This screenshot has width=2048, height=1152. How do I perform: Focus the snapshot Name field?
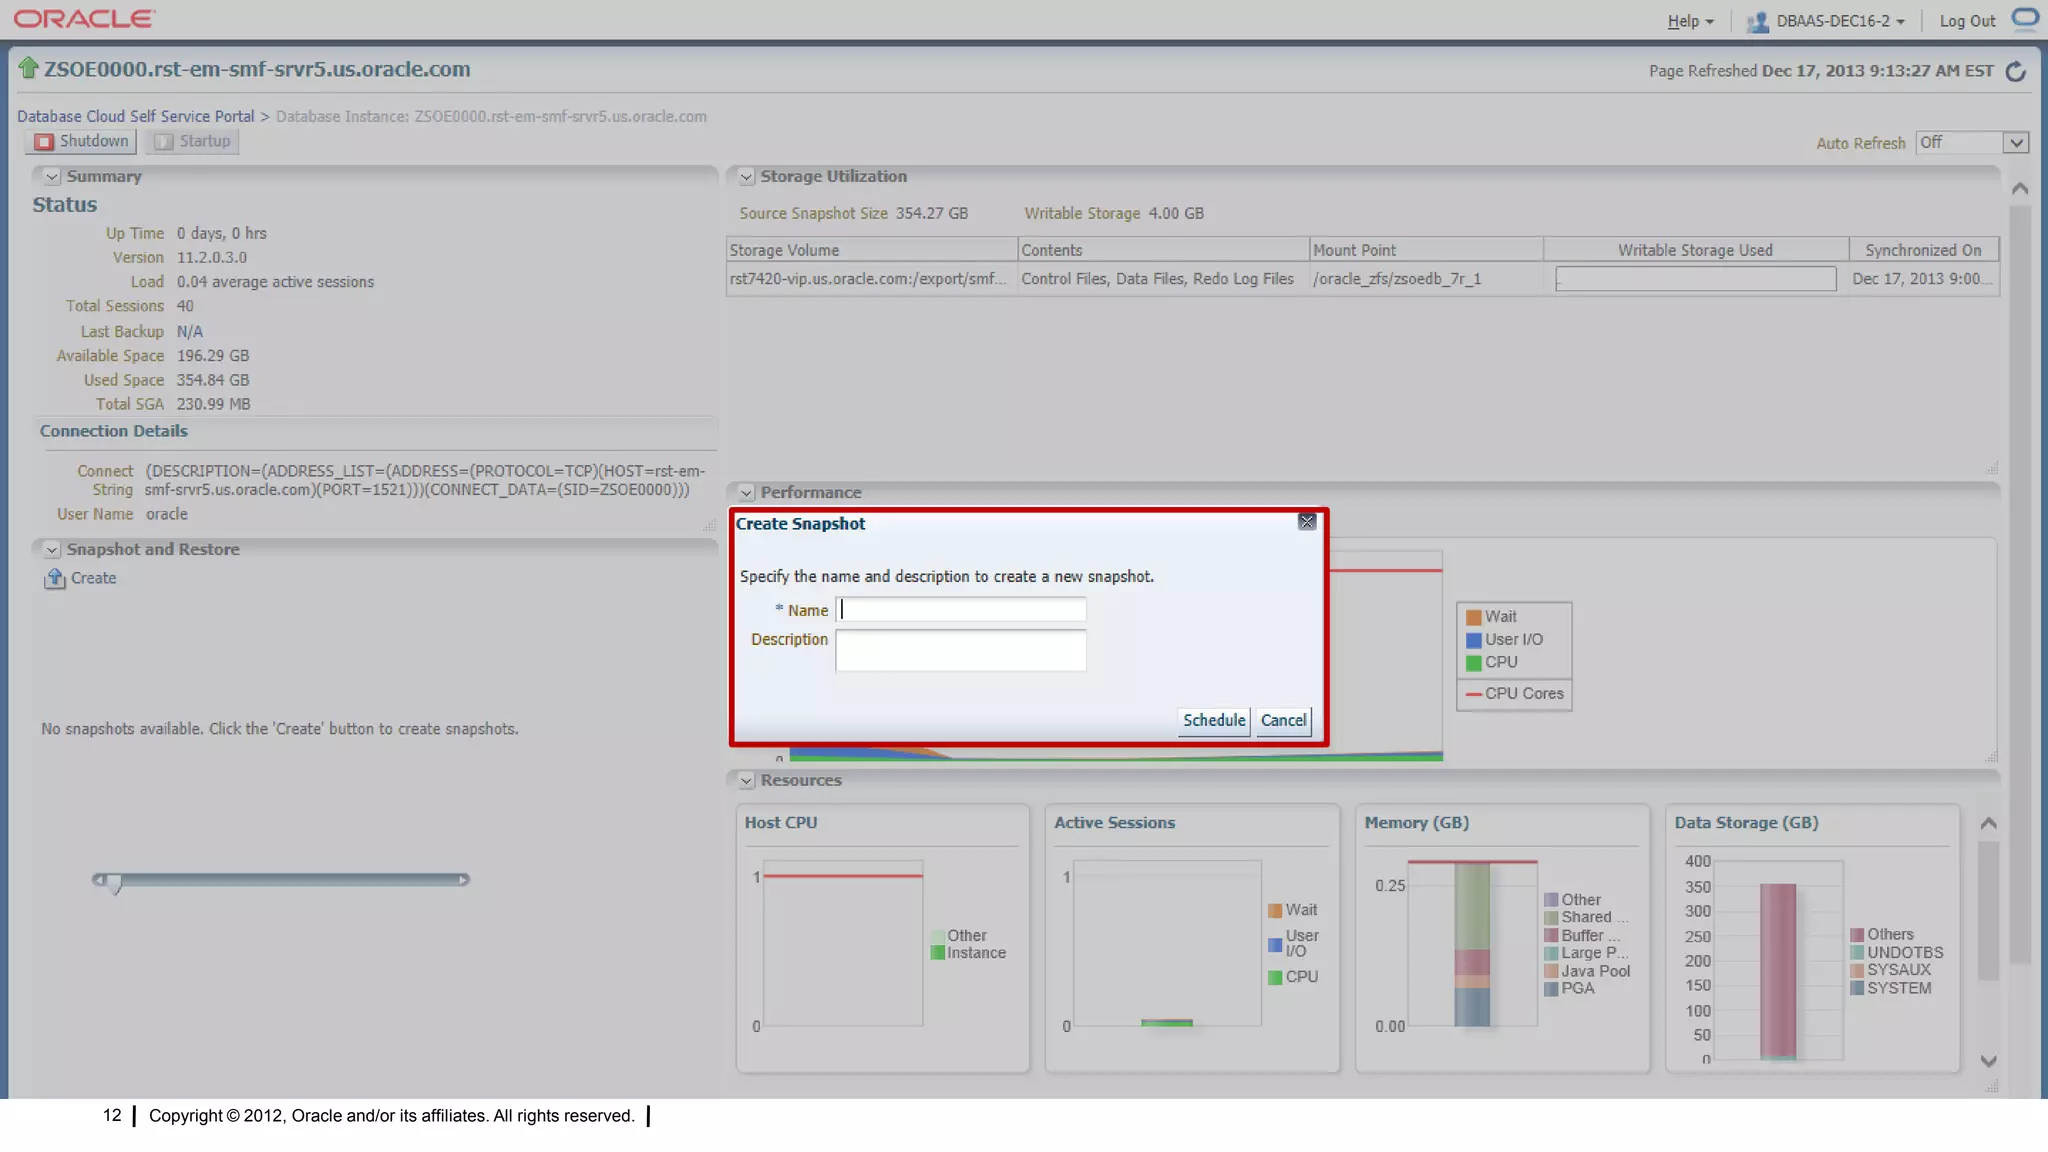(x=961, y=610)
